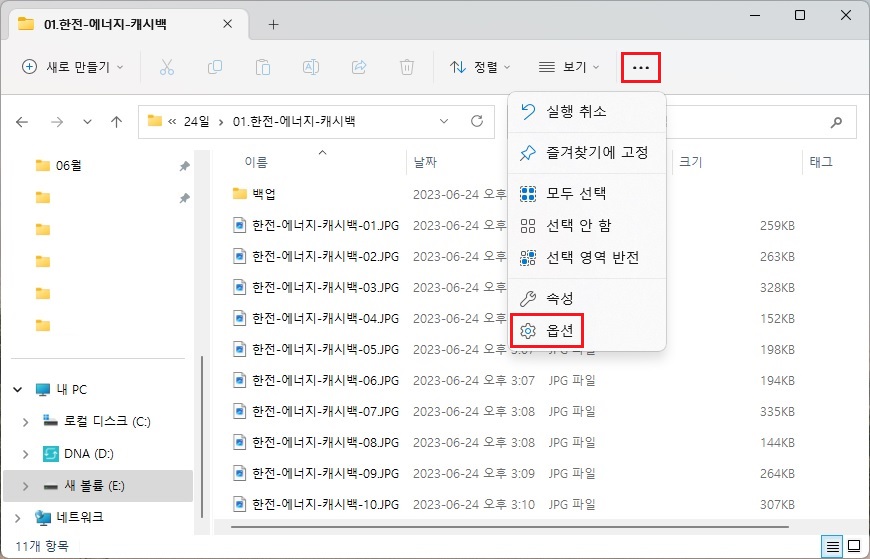Select 06월 in the quick access list
Screen dimensions: 870x559
point(69,165)
